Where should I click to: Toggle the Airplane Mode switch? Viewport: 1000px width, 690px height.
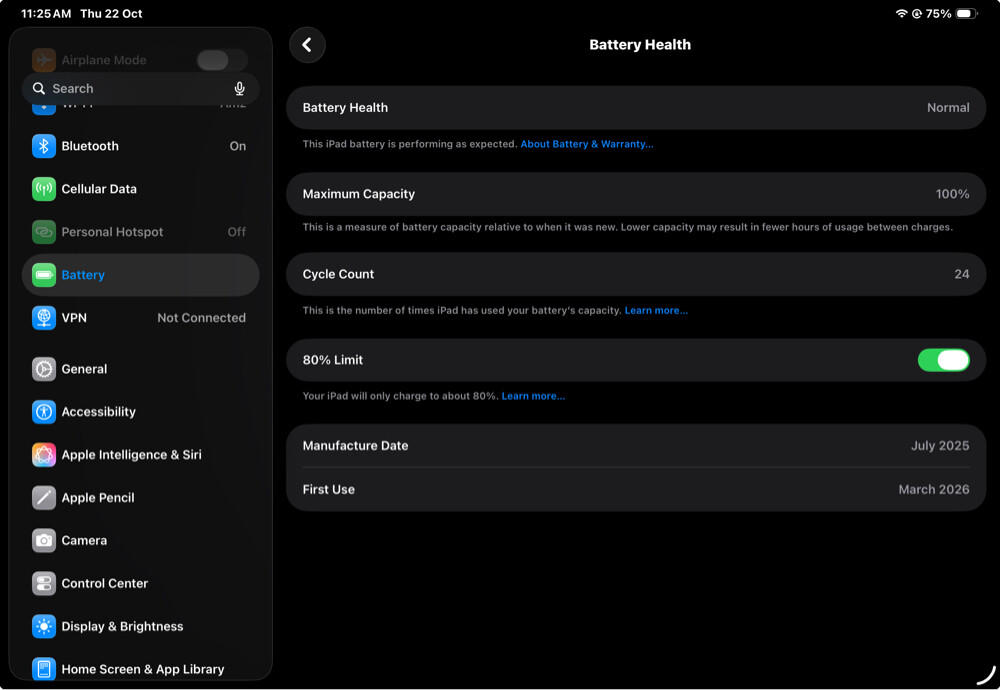(x=221, y=60)
